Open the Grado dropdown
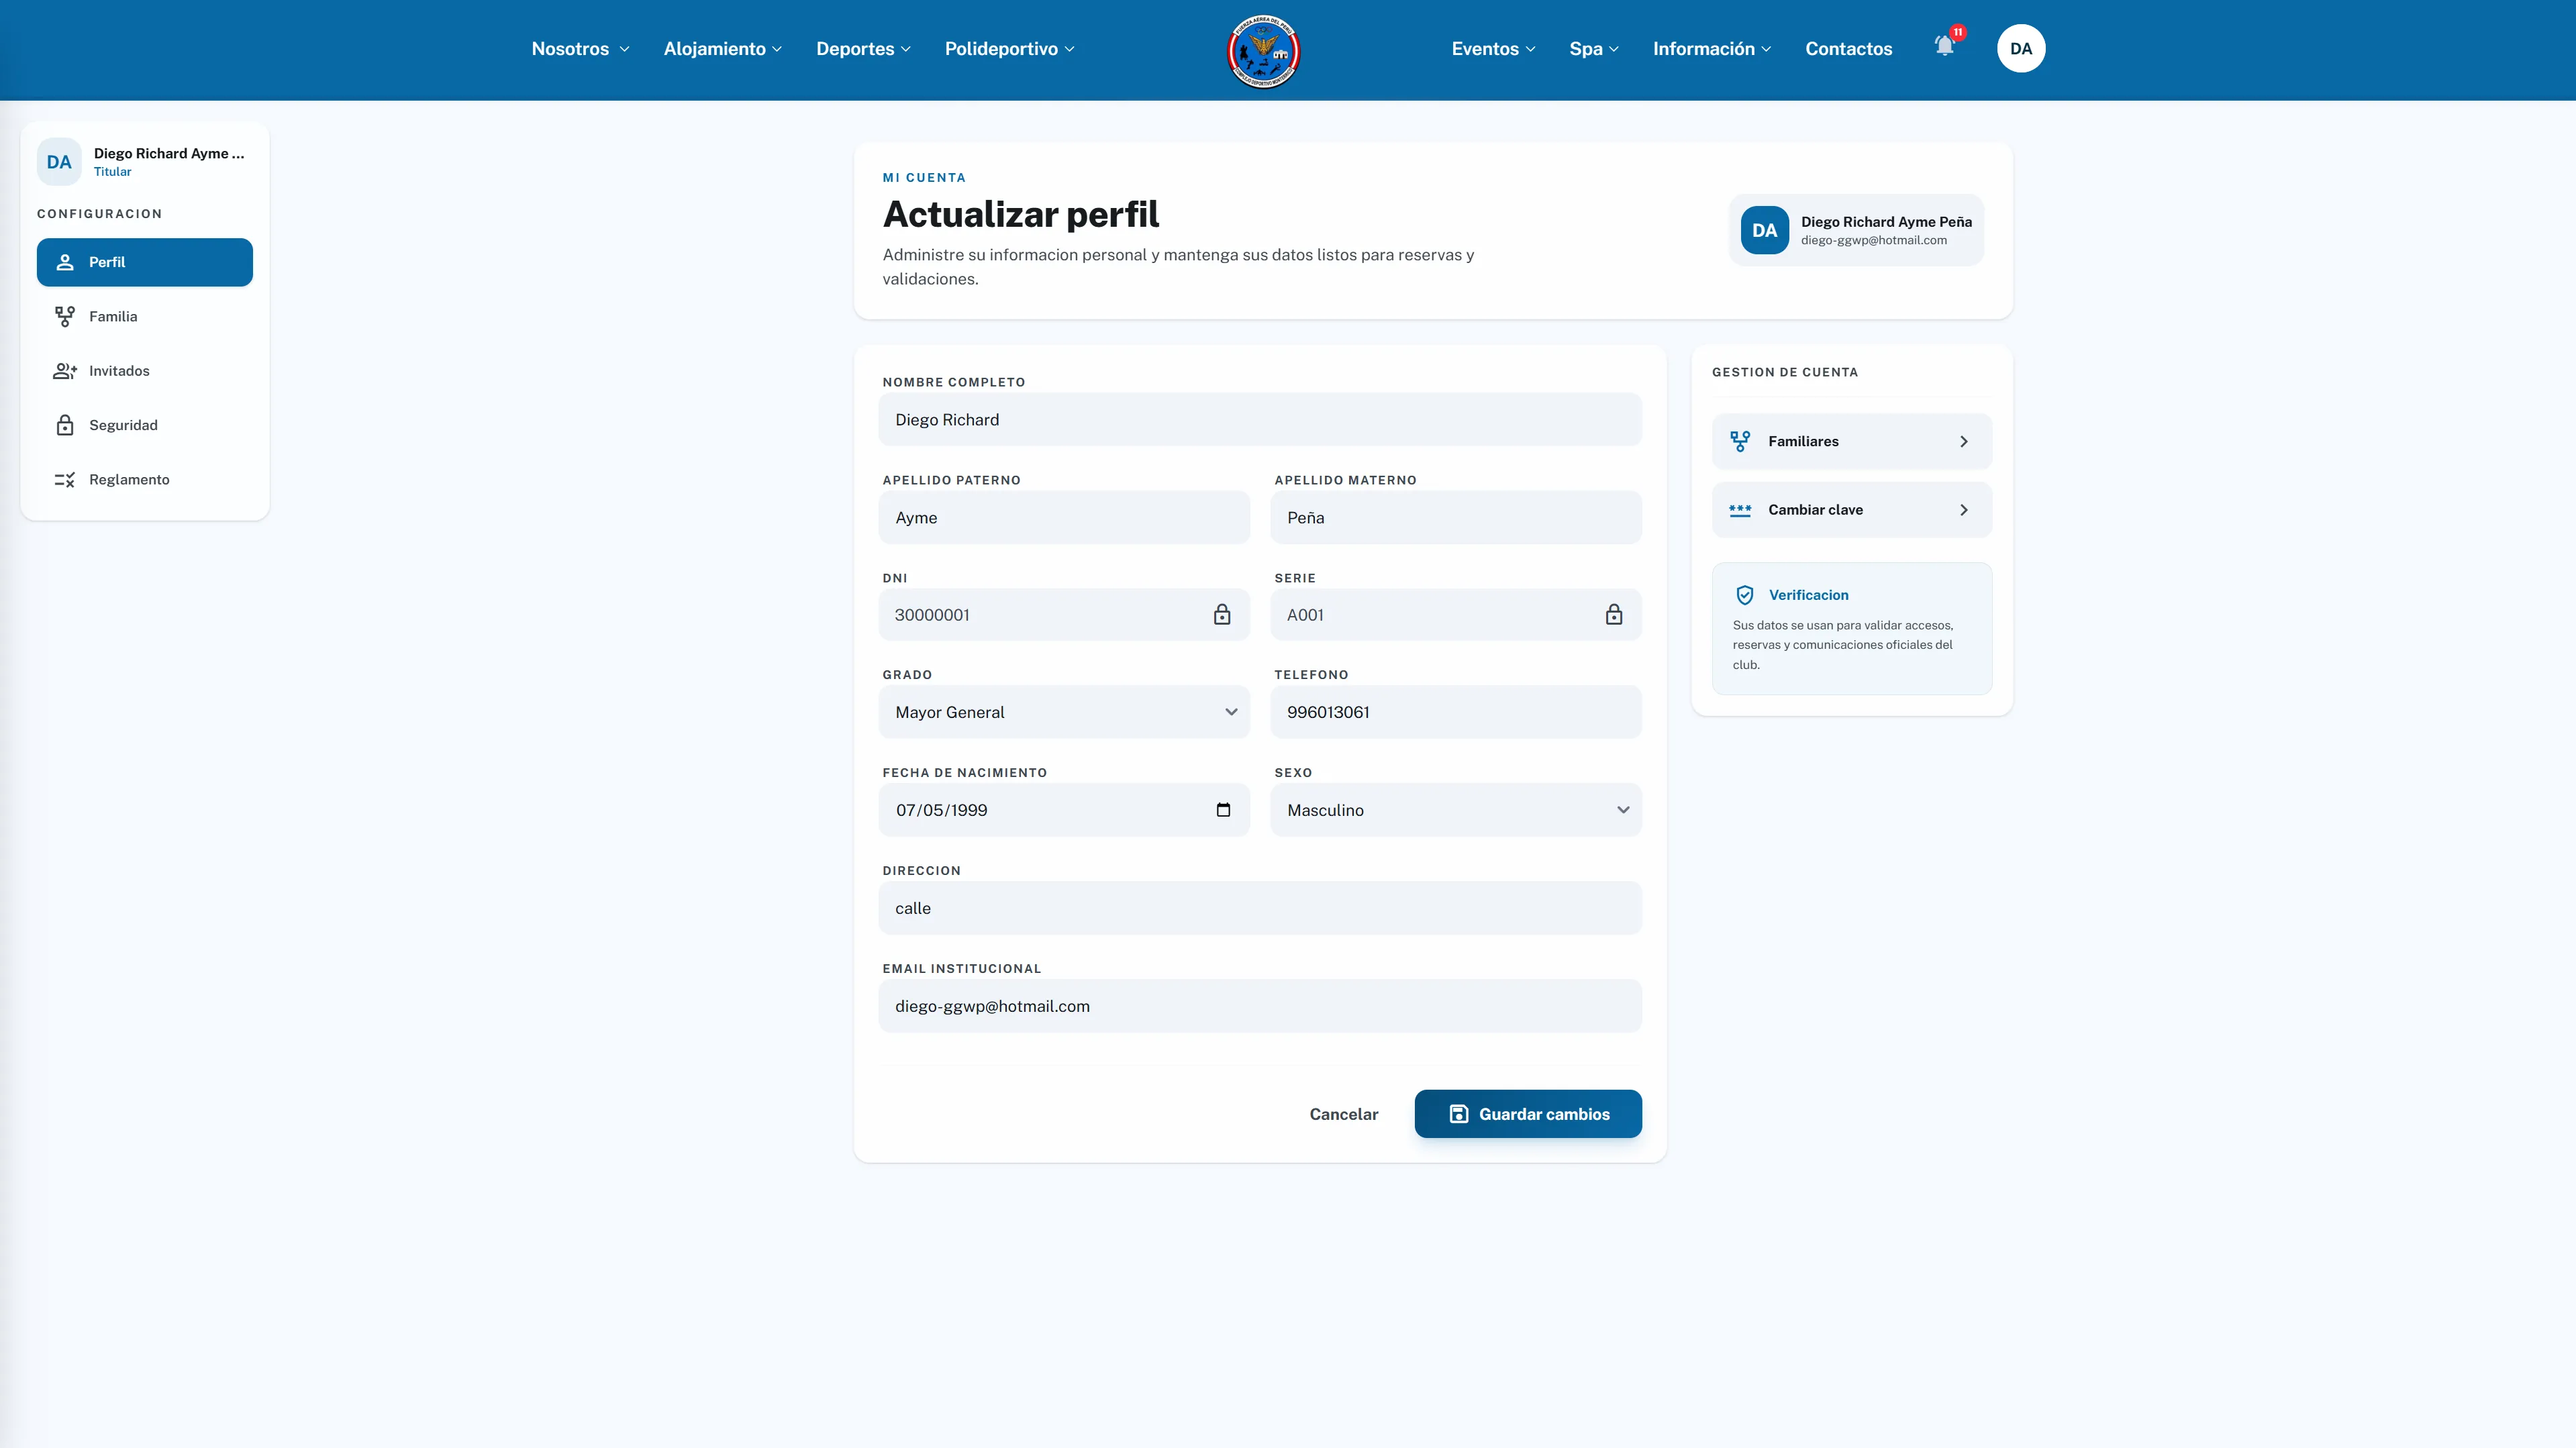2576x1448 pixels. (x=1064, y=712)
